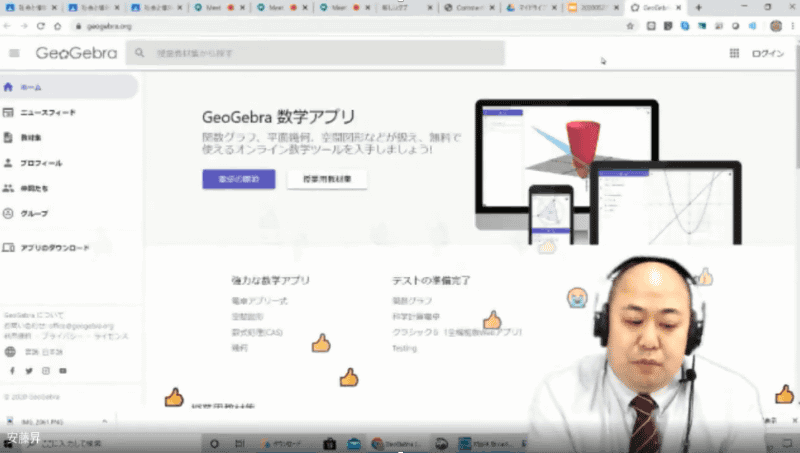The height and width of the screenshot is (453, 800).
Task: Click the ログイン button
Action: [x=767, y=53]
